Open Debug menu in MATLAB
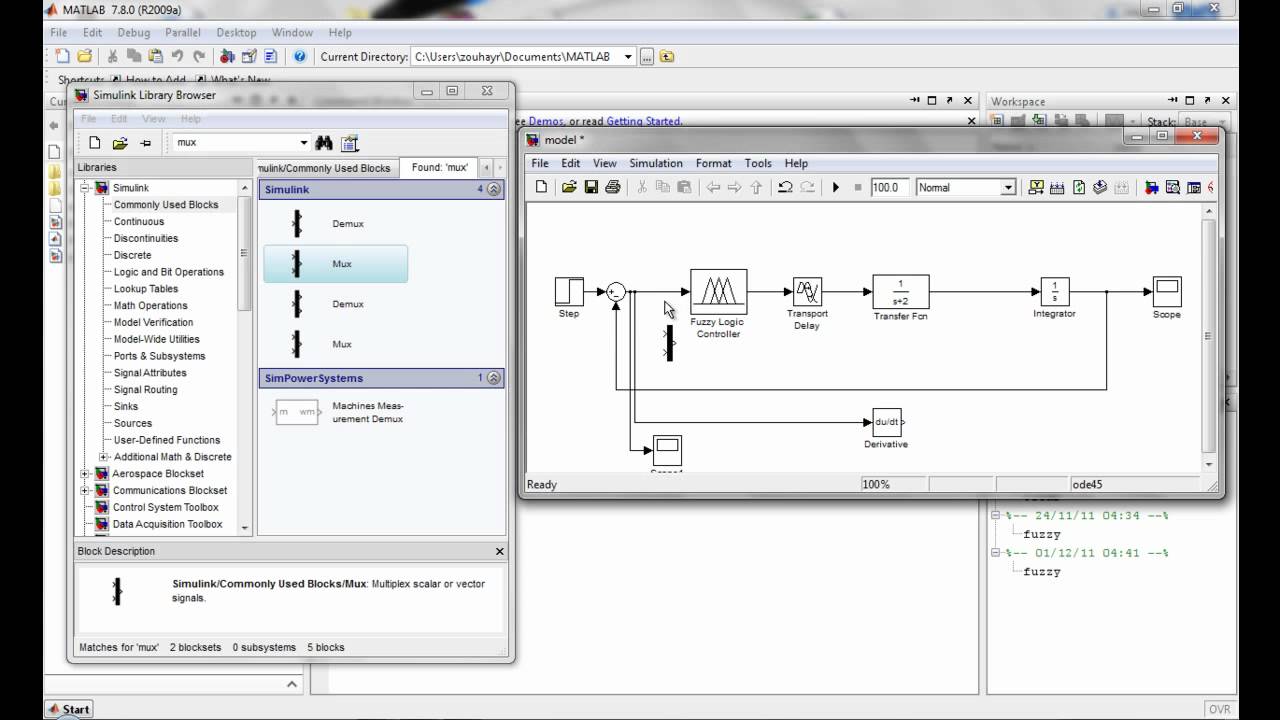Image resolution: width=1280 pixels, height=720 pixels. coord(134,33)
